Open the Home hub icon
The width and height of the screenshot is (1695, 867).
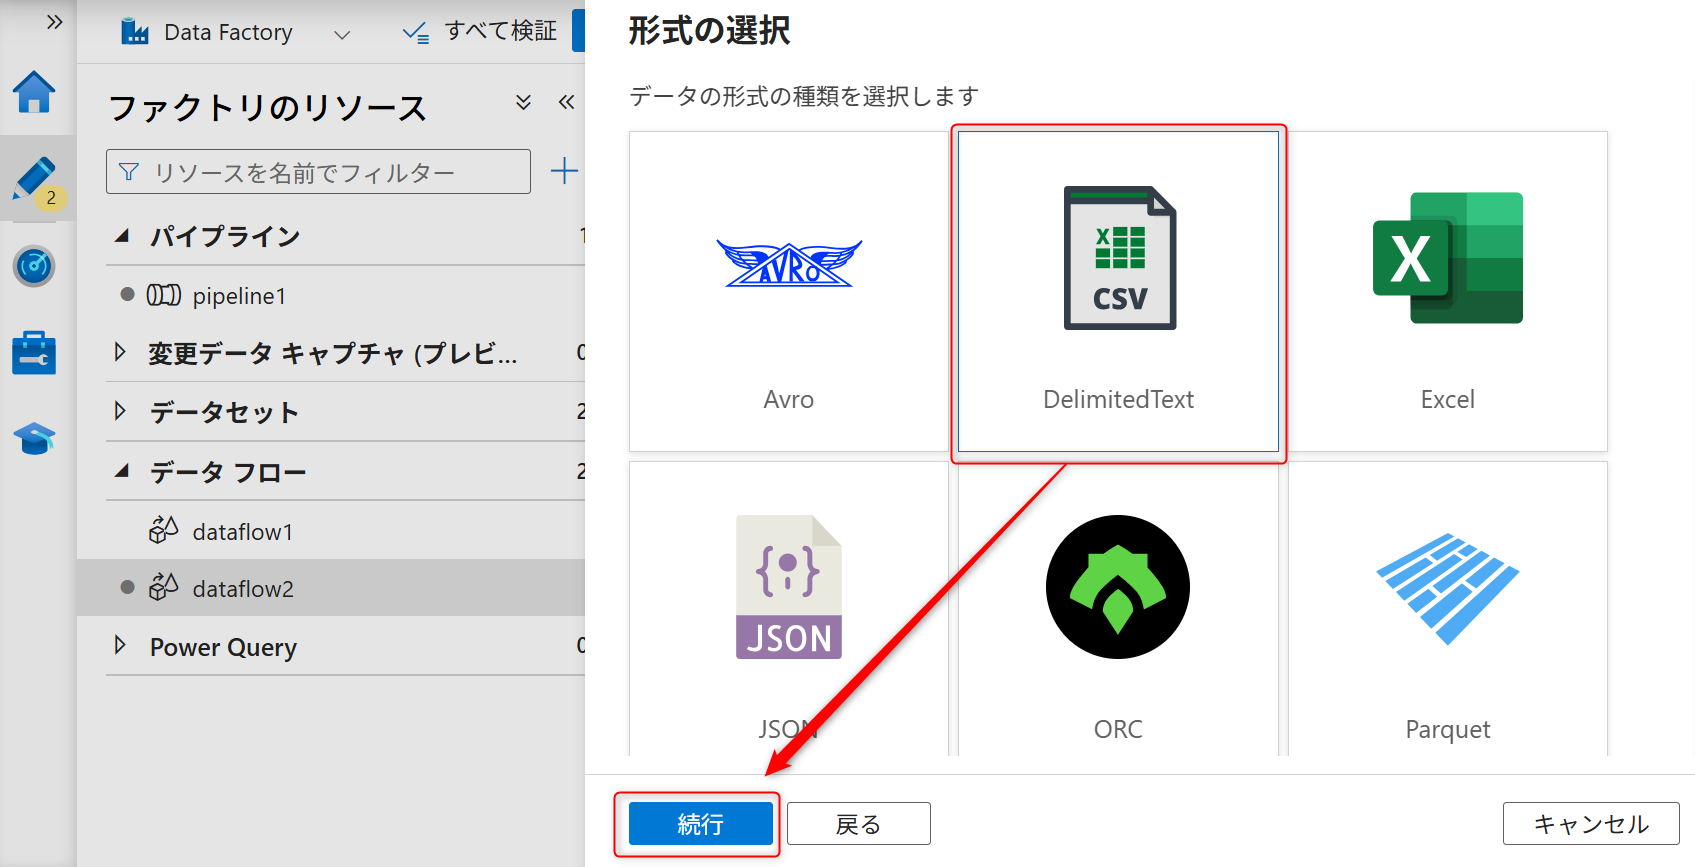coord(34,92)
